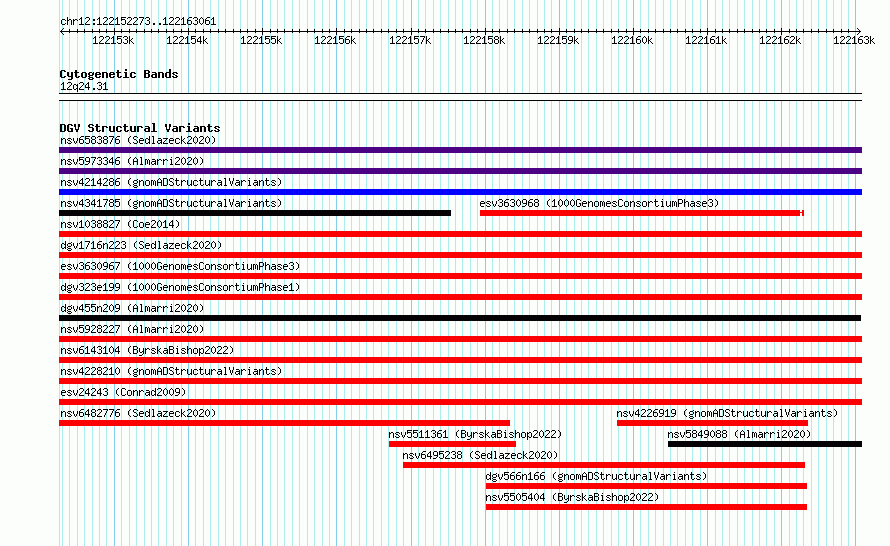Screen dimensions: 890x546
Task: Click the short red bar below esv3630968
Action: point(641,213)
